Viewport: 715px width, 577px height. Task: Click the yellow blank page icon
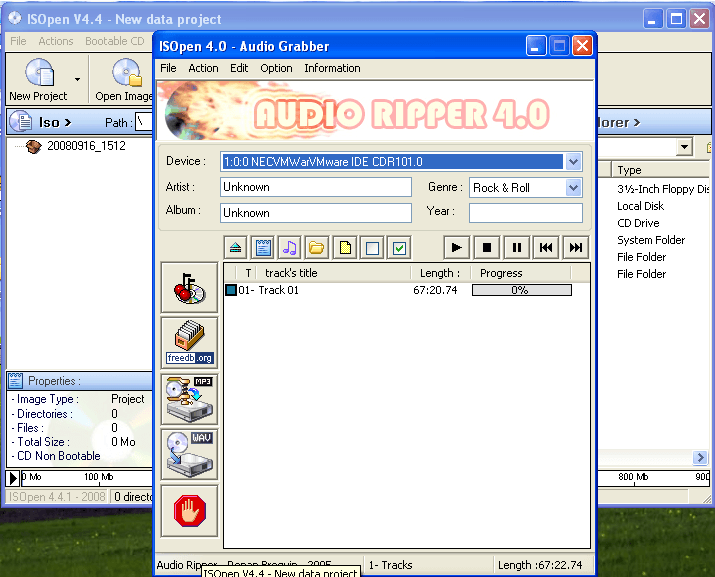(345, 248)
